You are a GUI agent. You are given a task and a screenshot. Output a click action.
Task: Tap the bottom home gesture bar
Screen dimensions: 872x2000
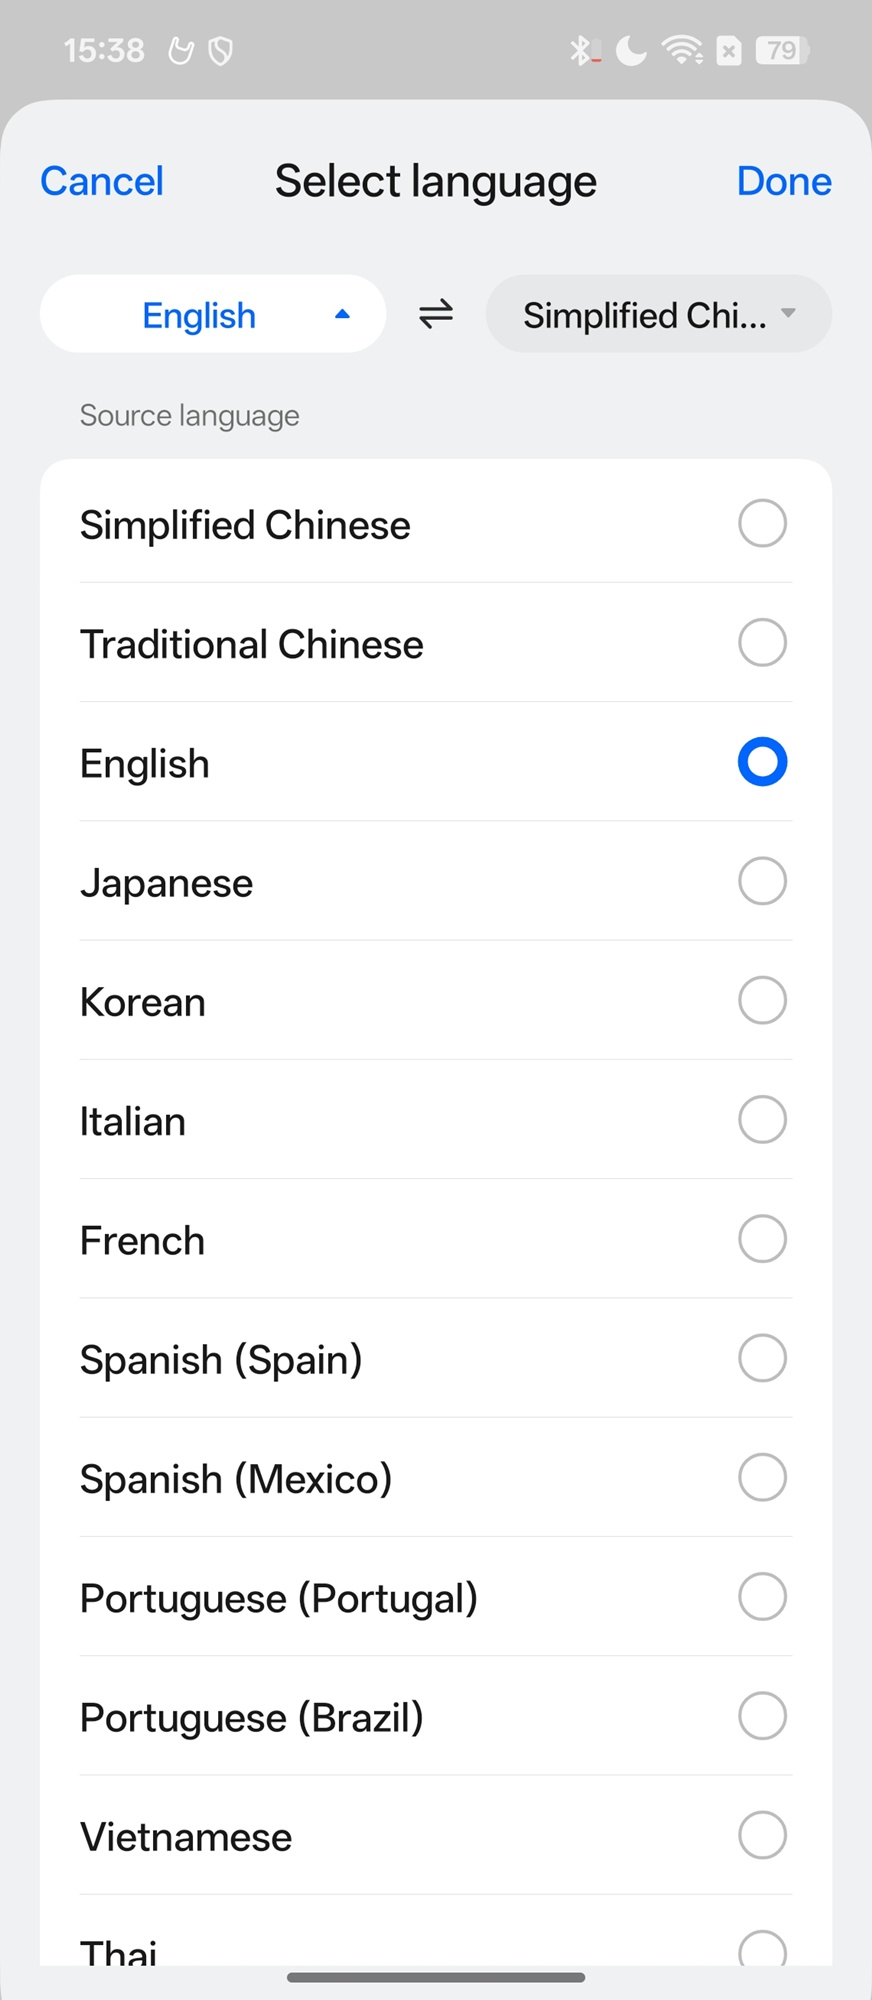[x=436, y=1977]
